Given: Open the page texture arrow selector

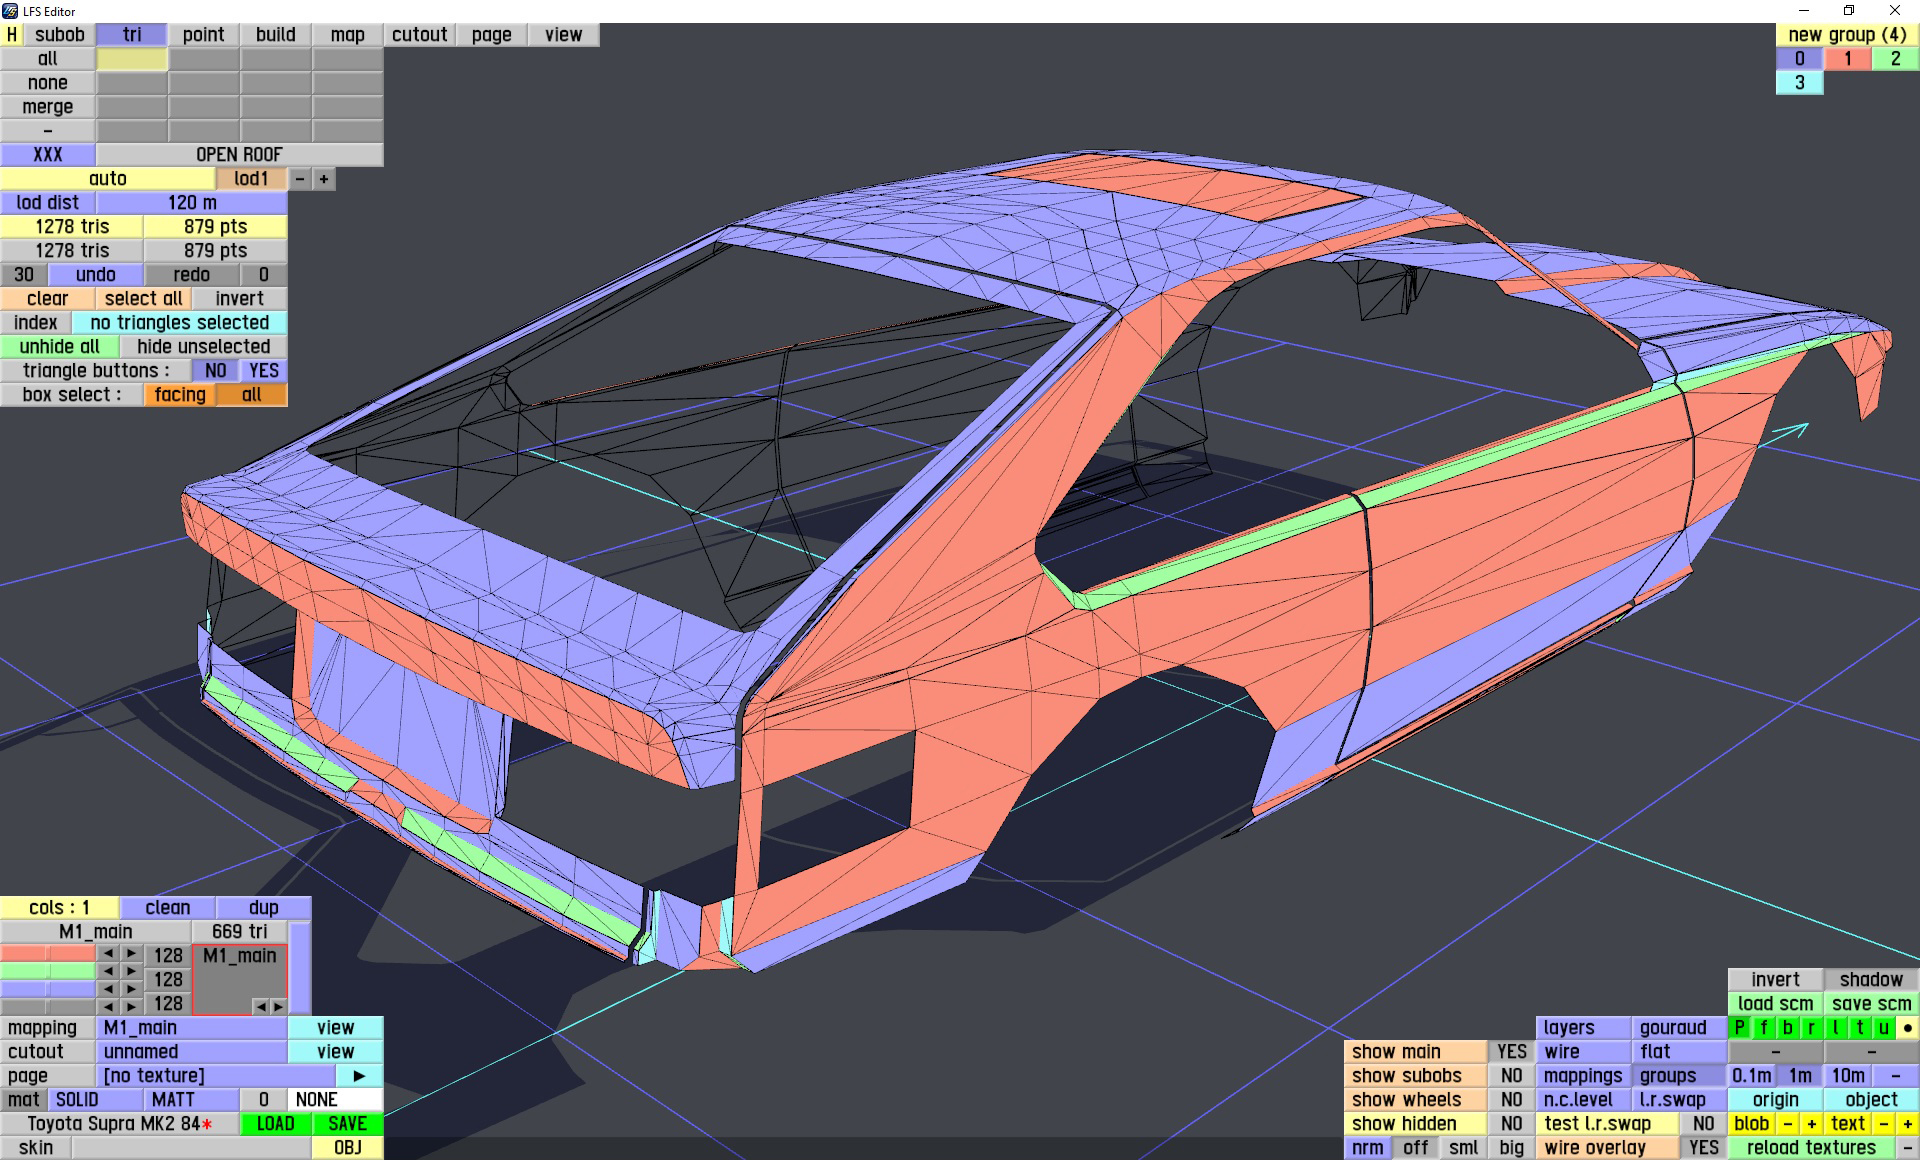Looking at the screenshot, I should pos(359,1075).
